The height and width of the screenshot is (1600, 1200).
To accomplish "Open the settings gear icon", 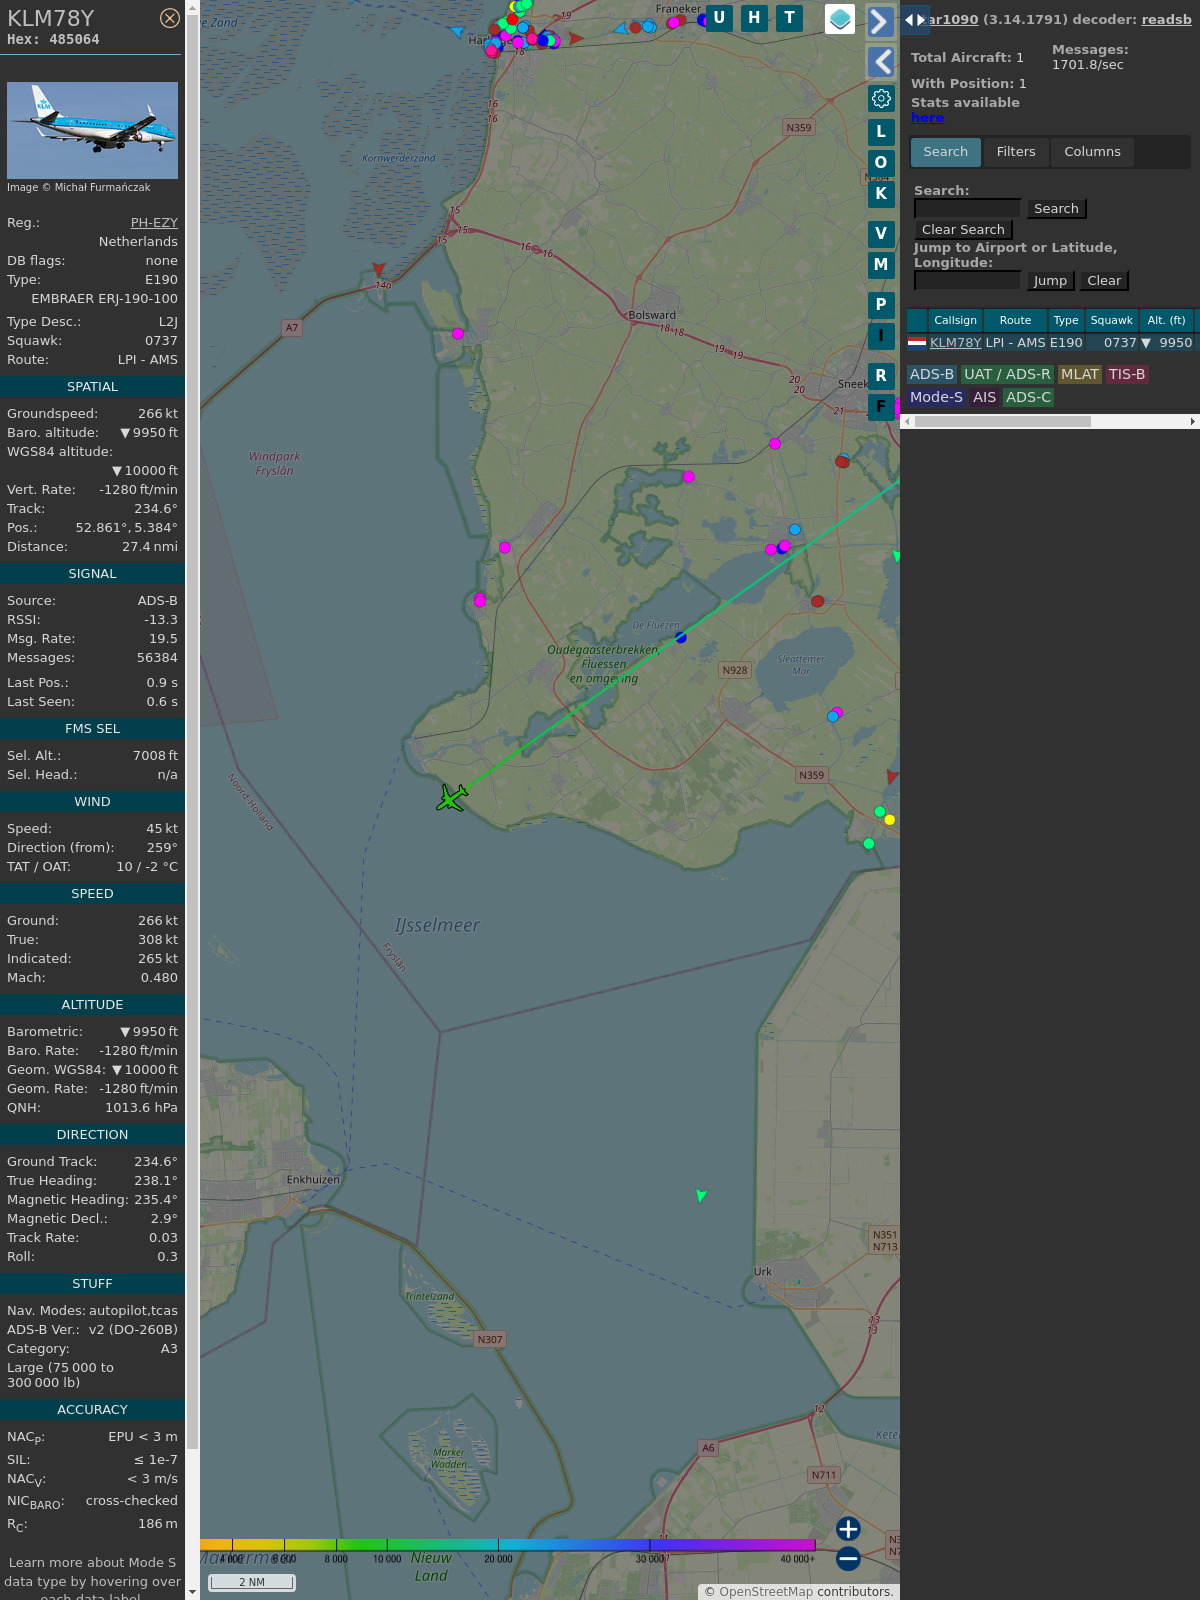I will tap(881, 98).
